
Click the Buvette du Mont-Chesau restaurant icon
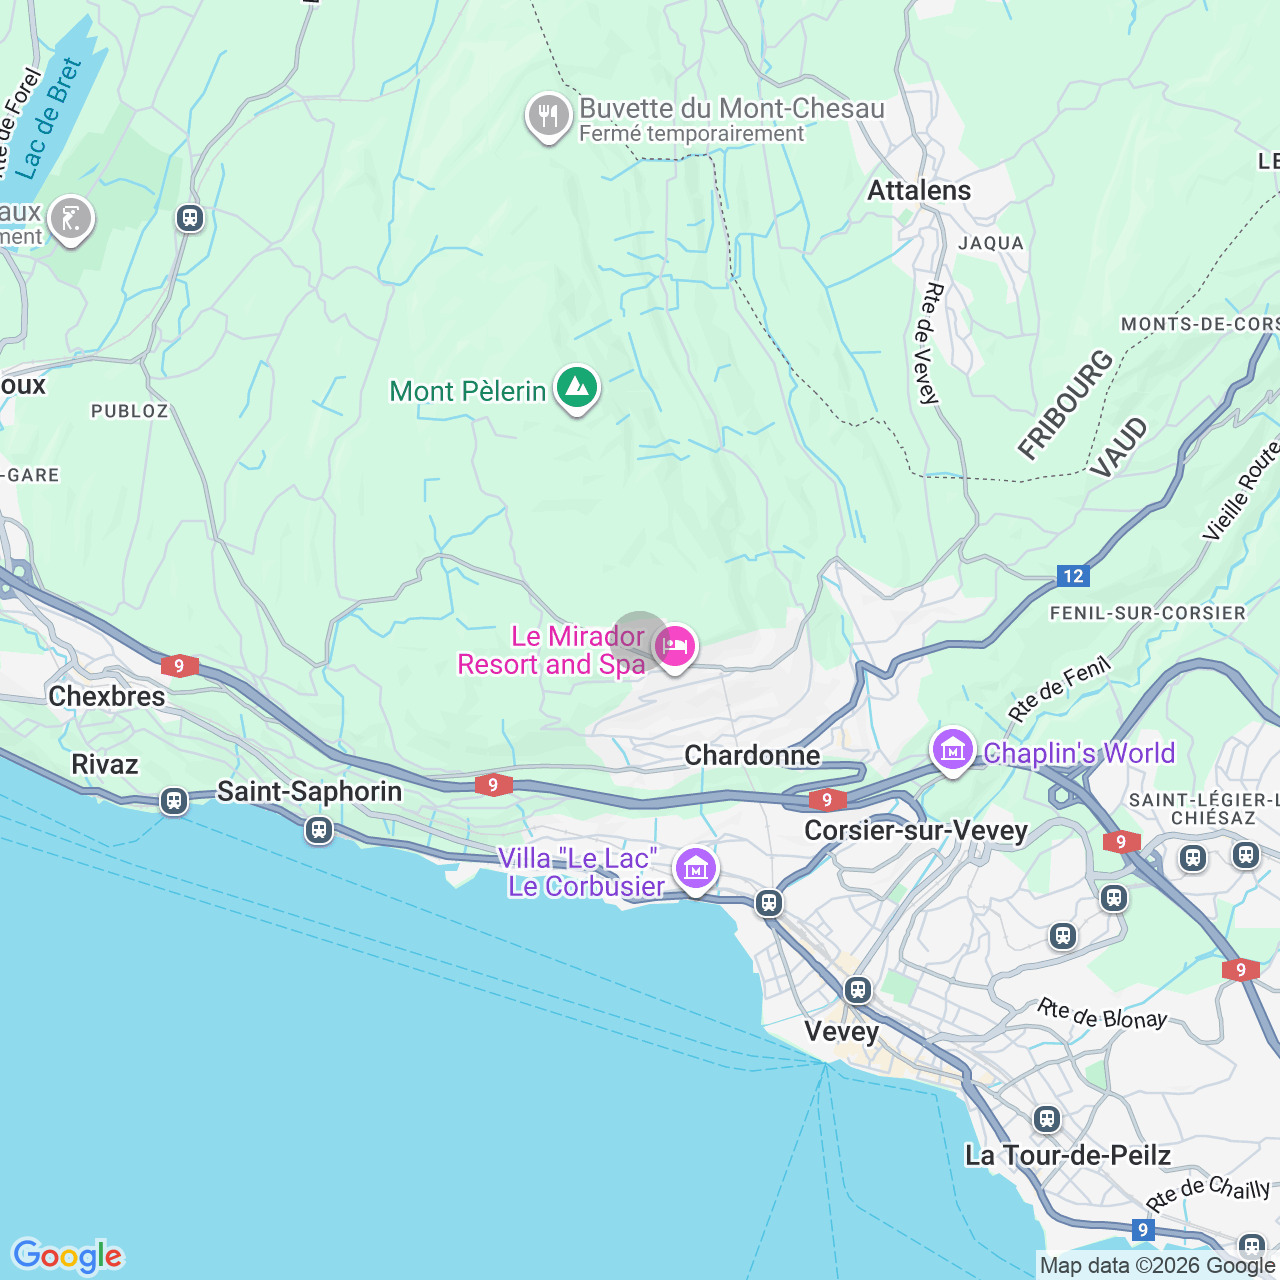548,118
